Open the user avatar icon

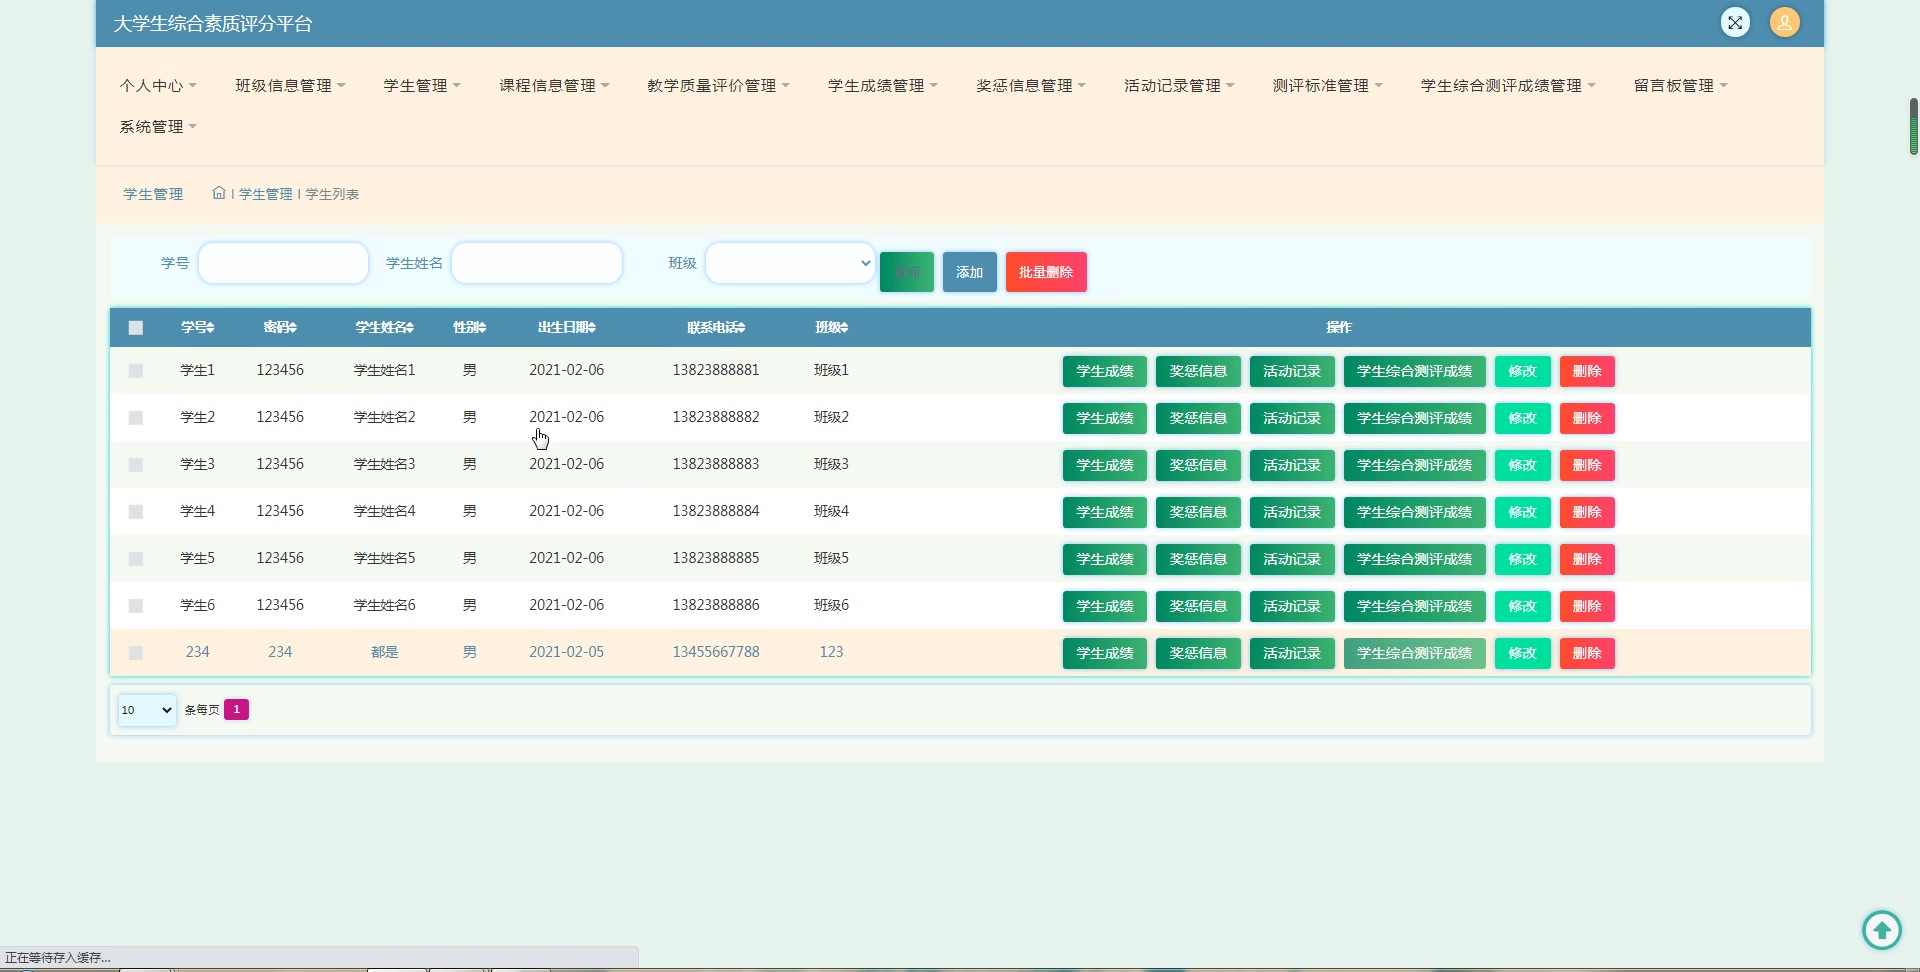1785,22
